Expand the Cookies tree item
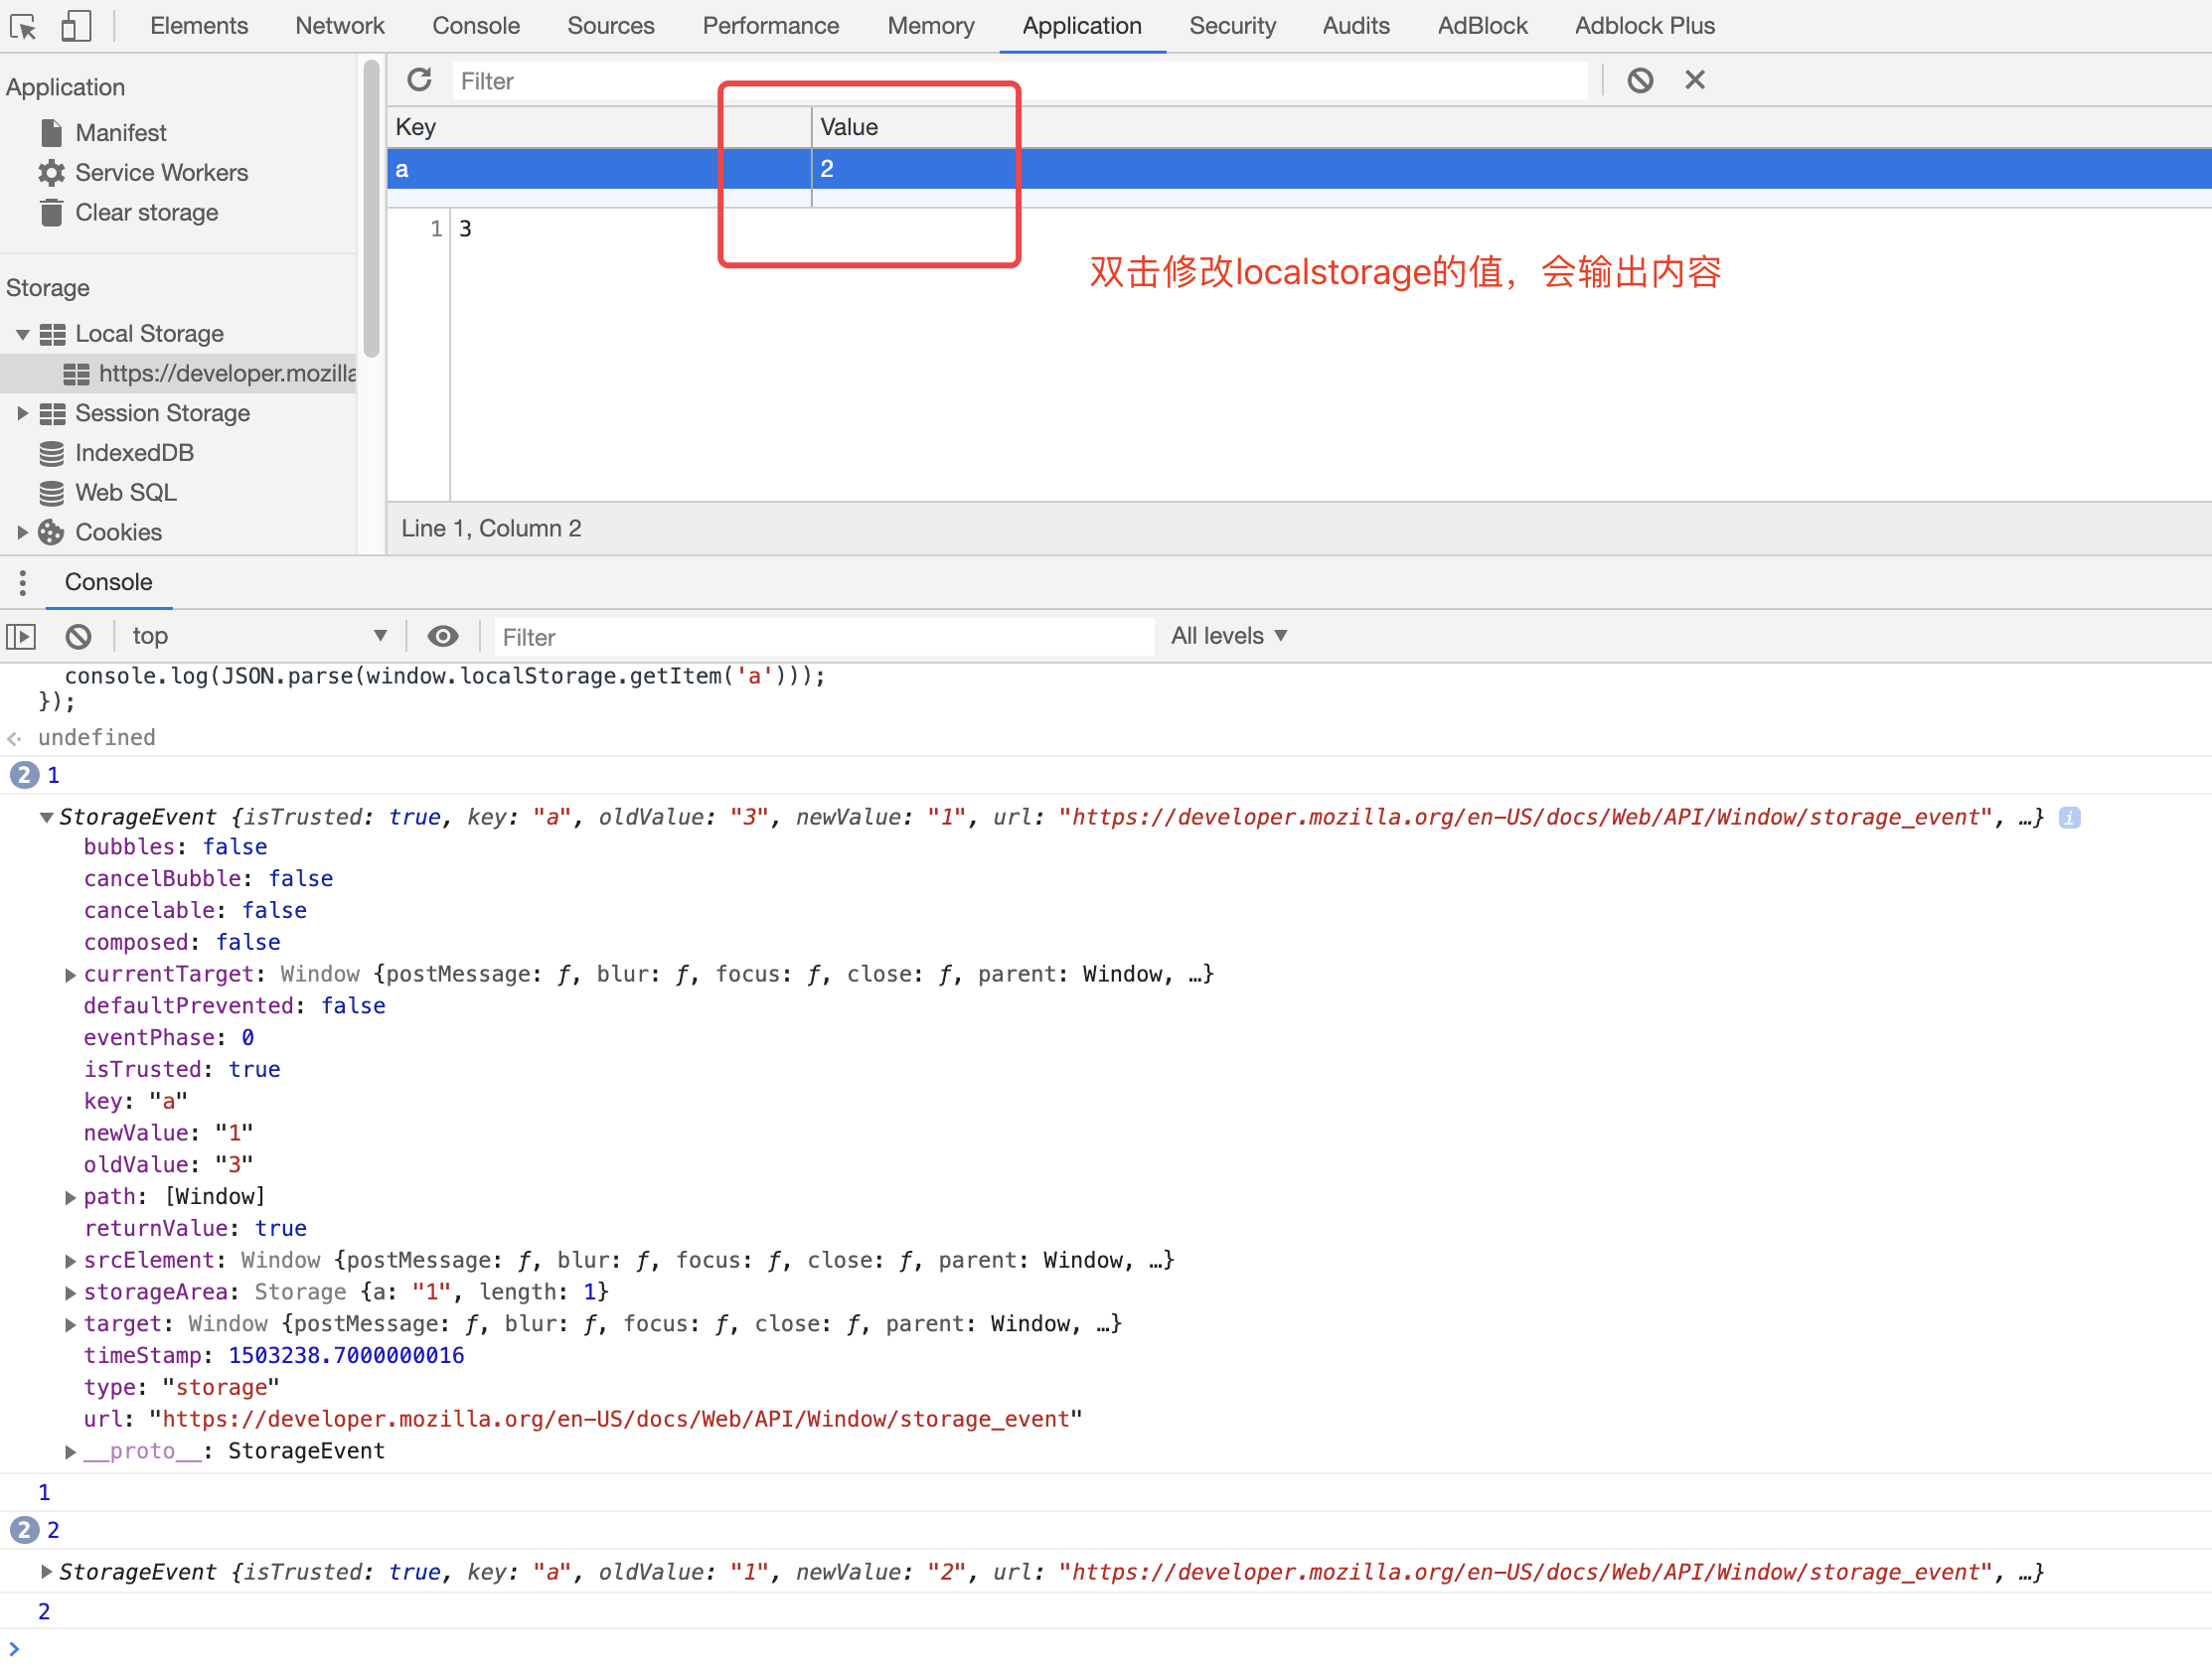 (22, 532)
